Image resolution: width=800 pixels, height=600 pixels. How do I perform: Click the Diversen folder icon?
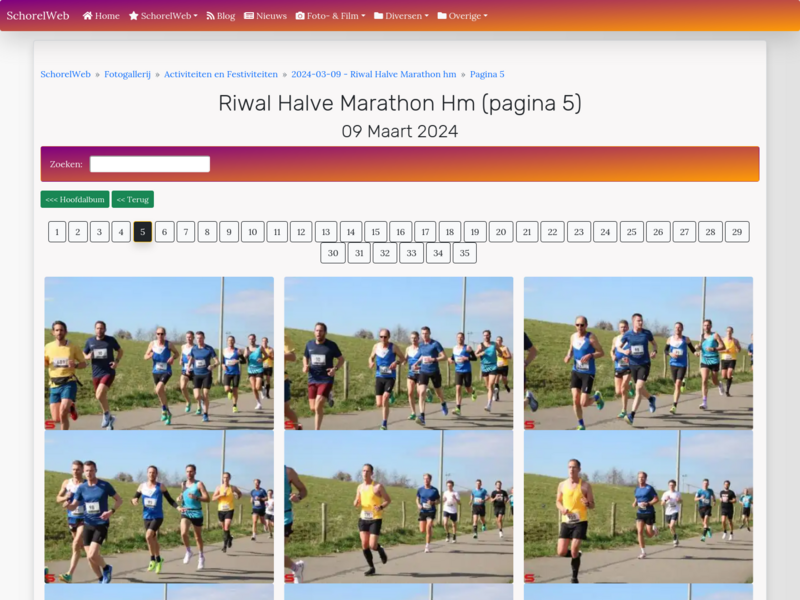pos(379,16)
